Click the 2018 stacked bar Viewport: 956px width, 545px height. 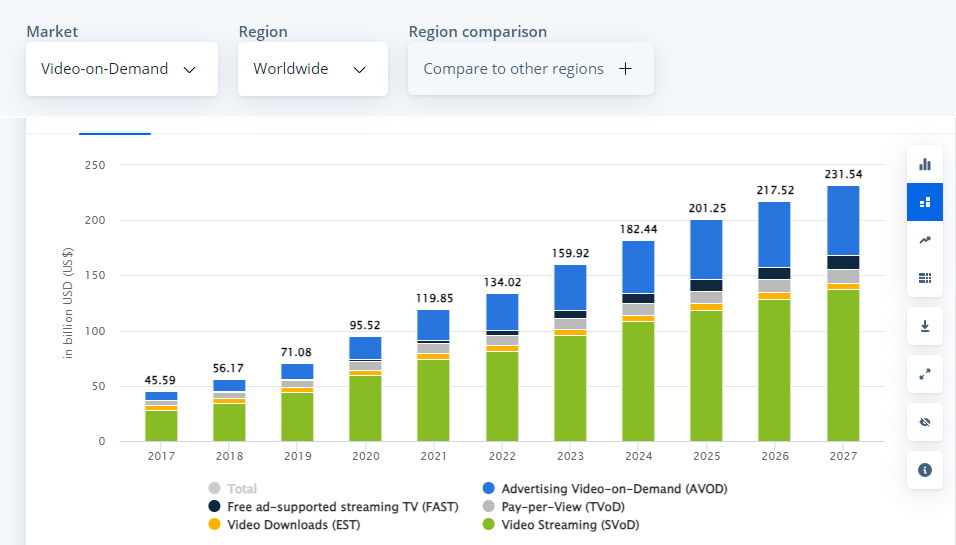click(229, 410)
